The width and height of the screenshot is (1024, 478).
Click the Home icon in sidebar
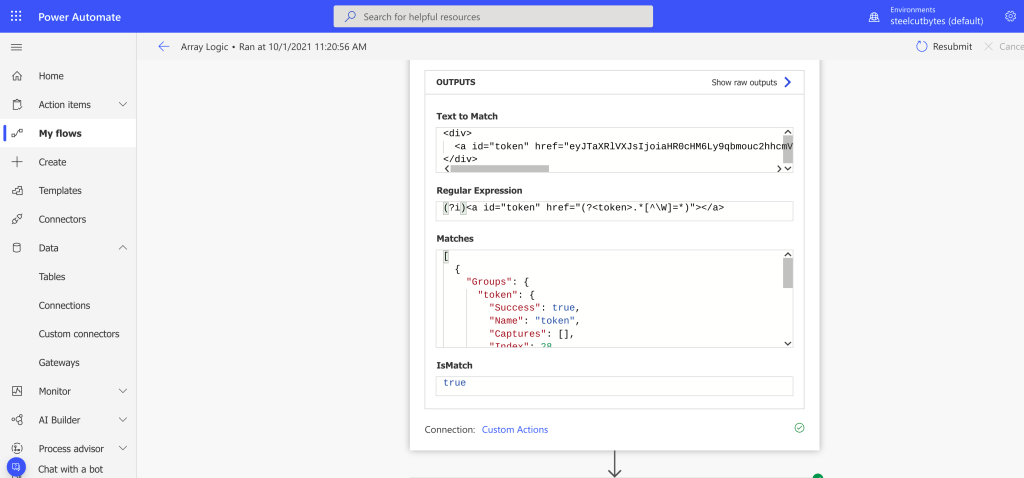coord(17,76)
